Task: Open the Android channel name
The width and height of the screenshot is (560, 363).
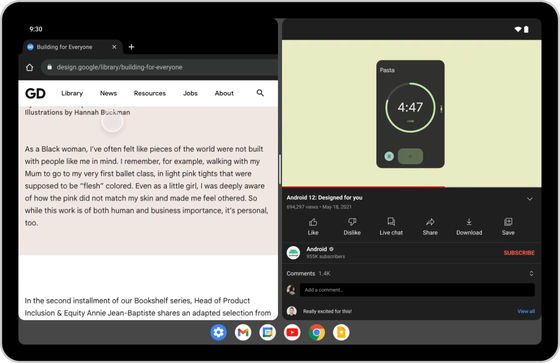Action: coord(317,249)
